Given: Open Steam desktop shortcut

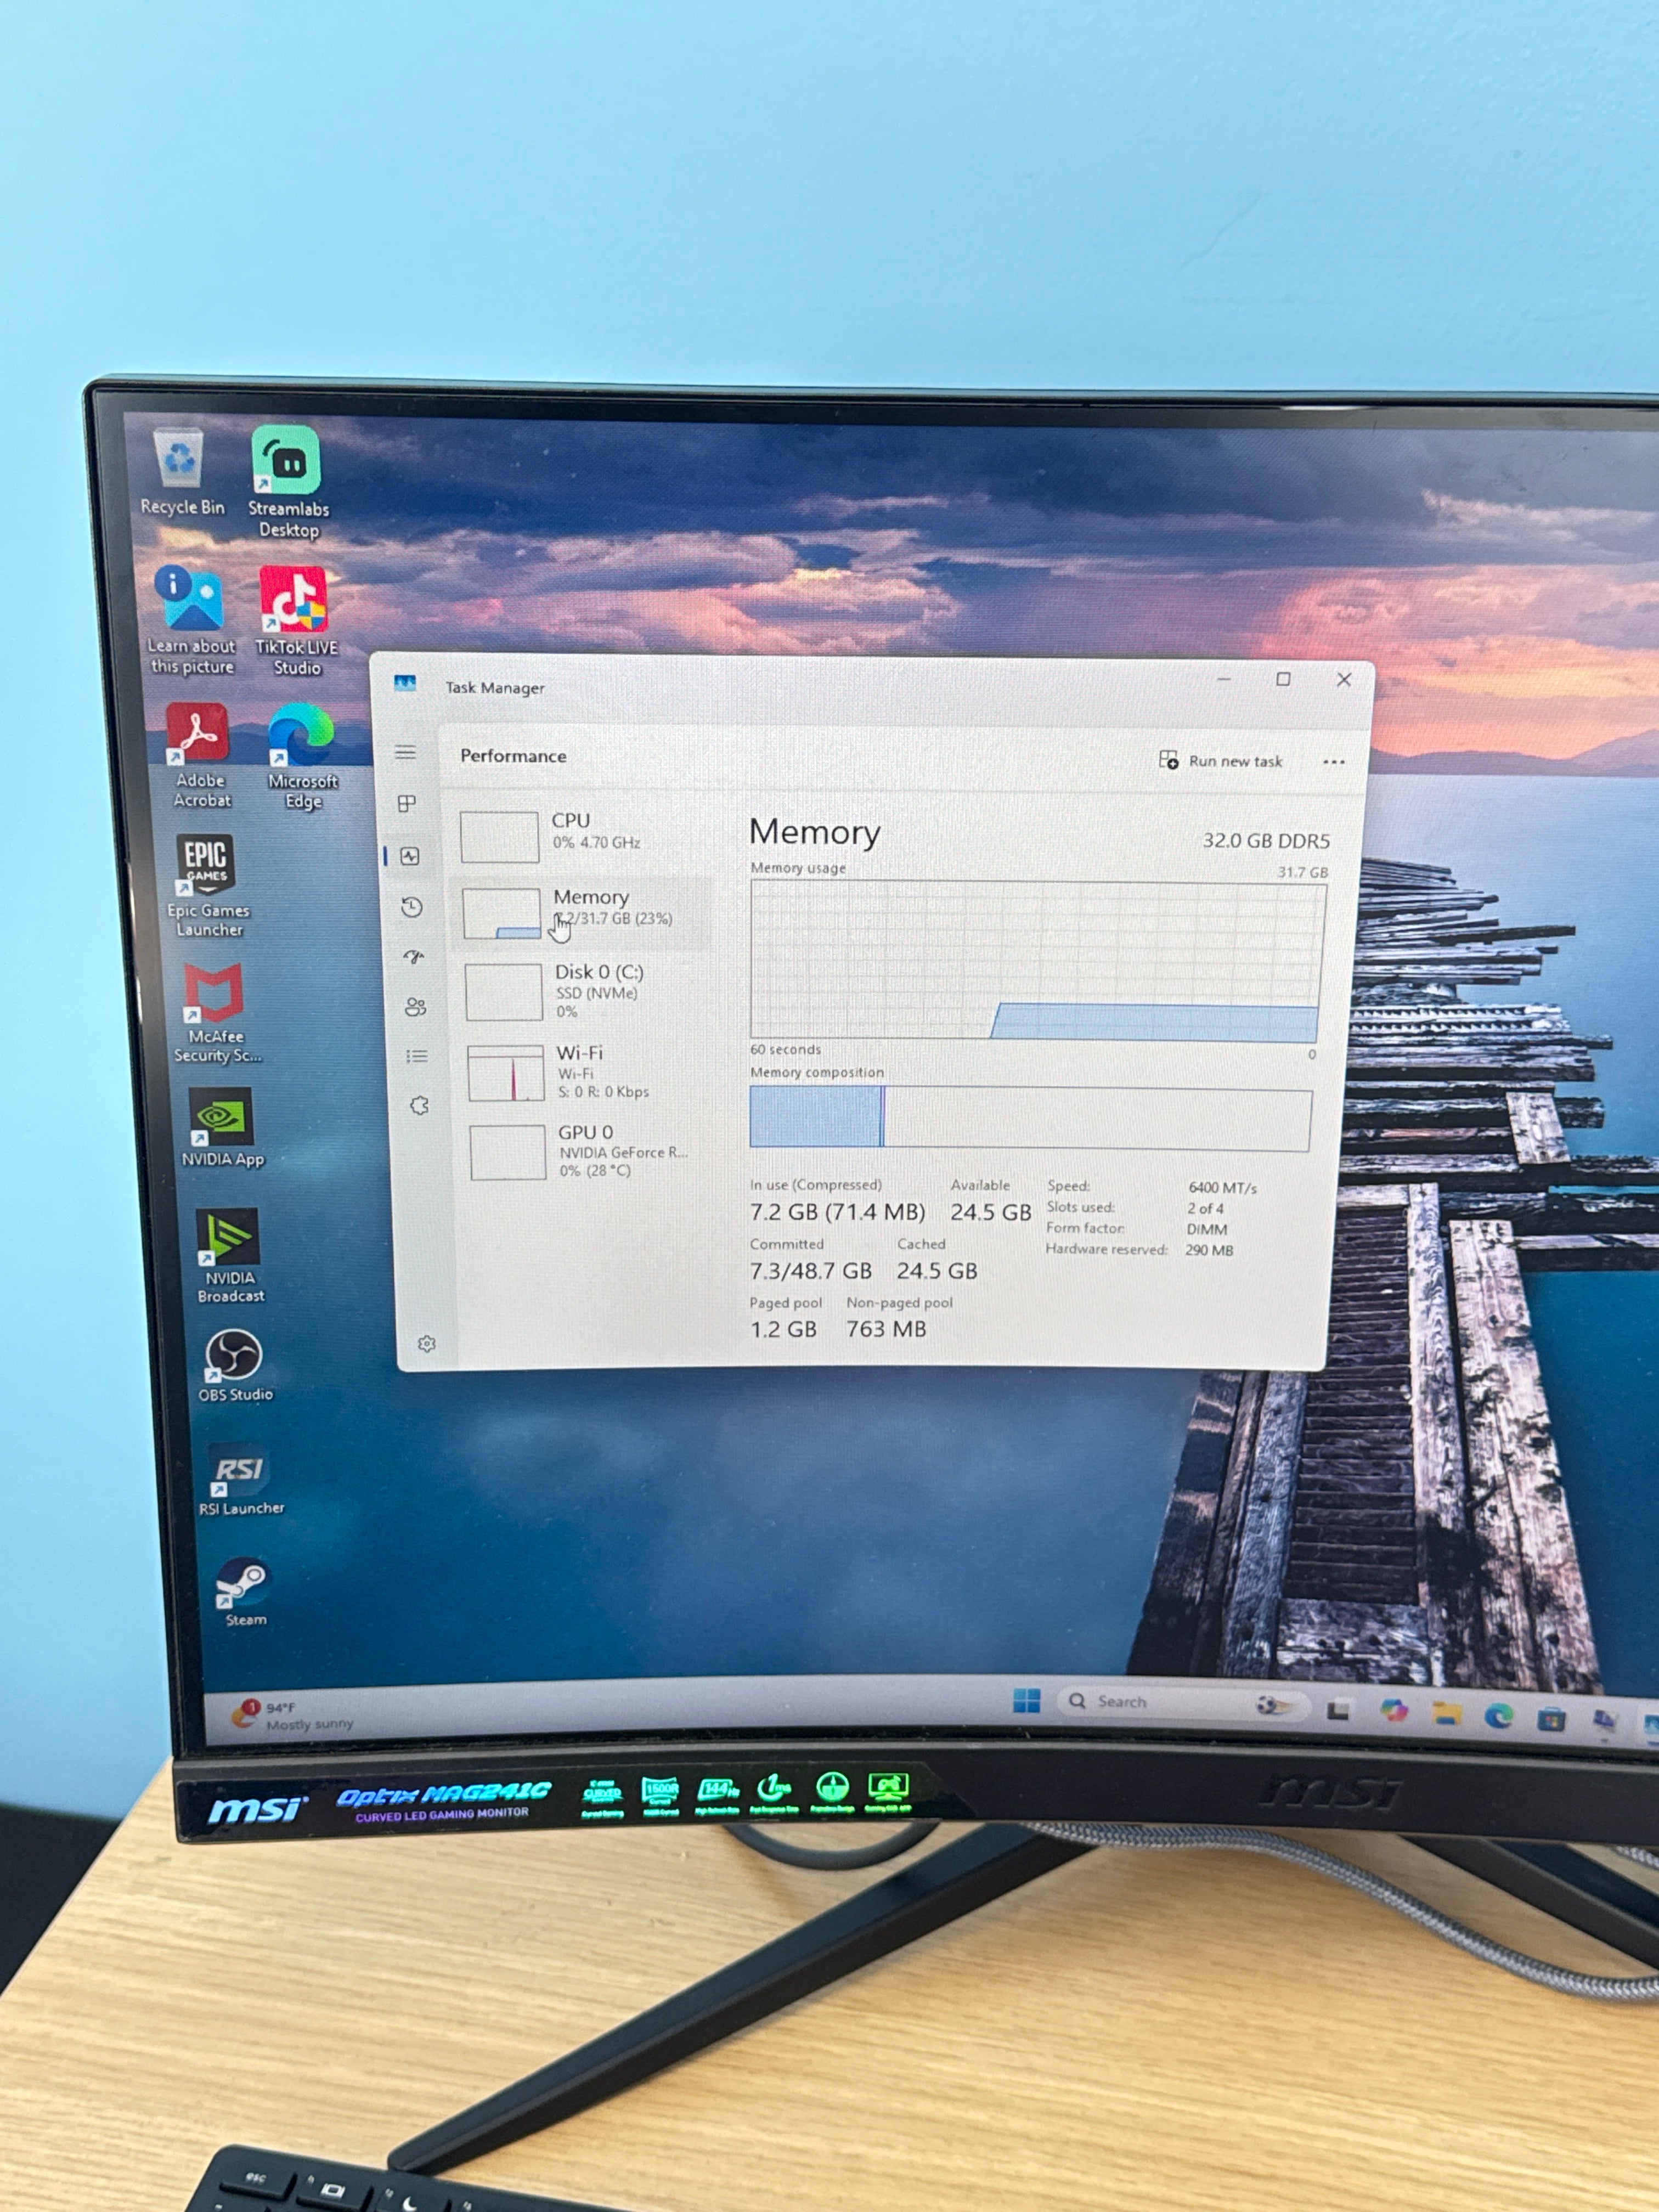Looking at the screenshot, I should point(245,1592).
